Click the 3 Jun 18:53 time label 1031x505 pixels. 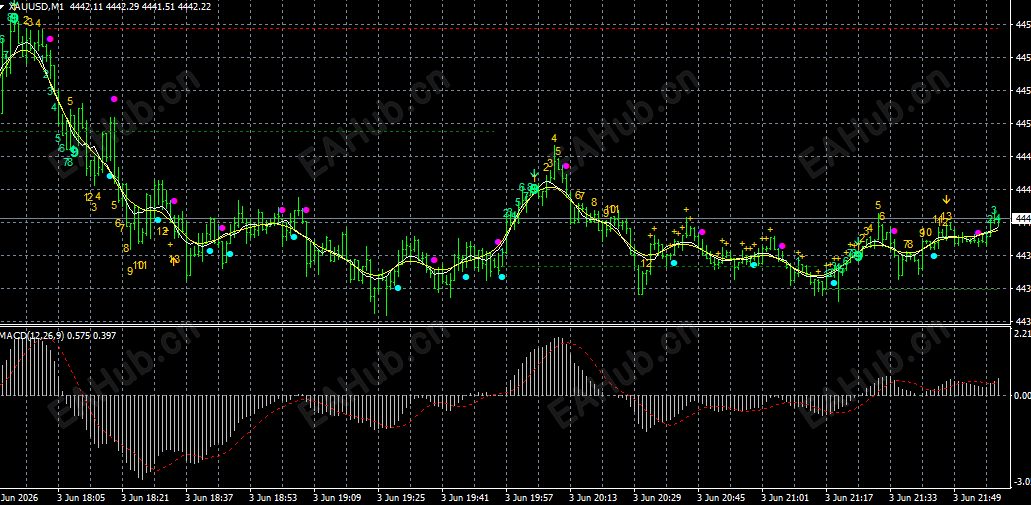pos(272,498)
